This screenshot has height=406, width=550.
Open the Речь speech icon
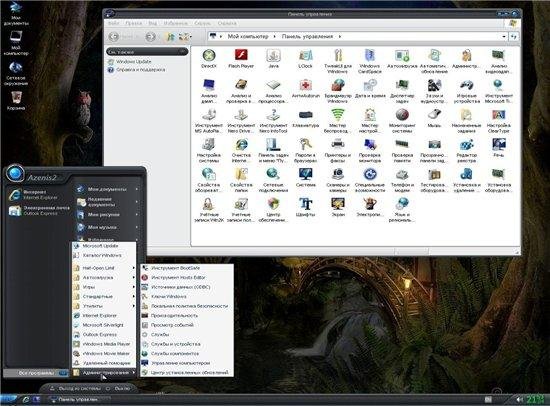pos(498,148)
